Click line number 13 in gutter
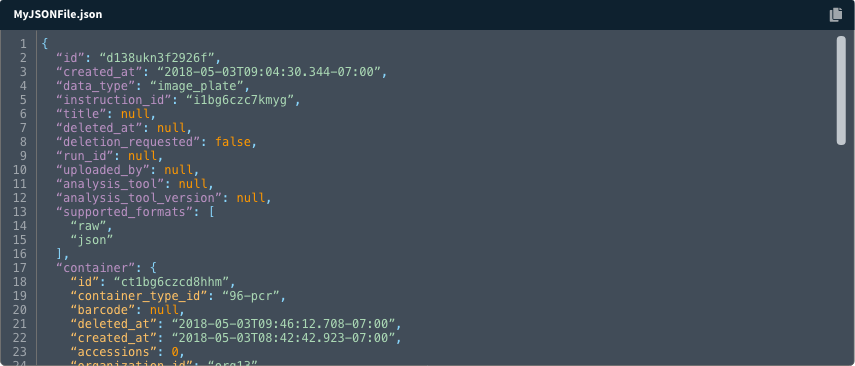Screen dimensions: 855x366 tap(19, 212)
